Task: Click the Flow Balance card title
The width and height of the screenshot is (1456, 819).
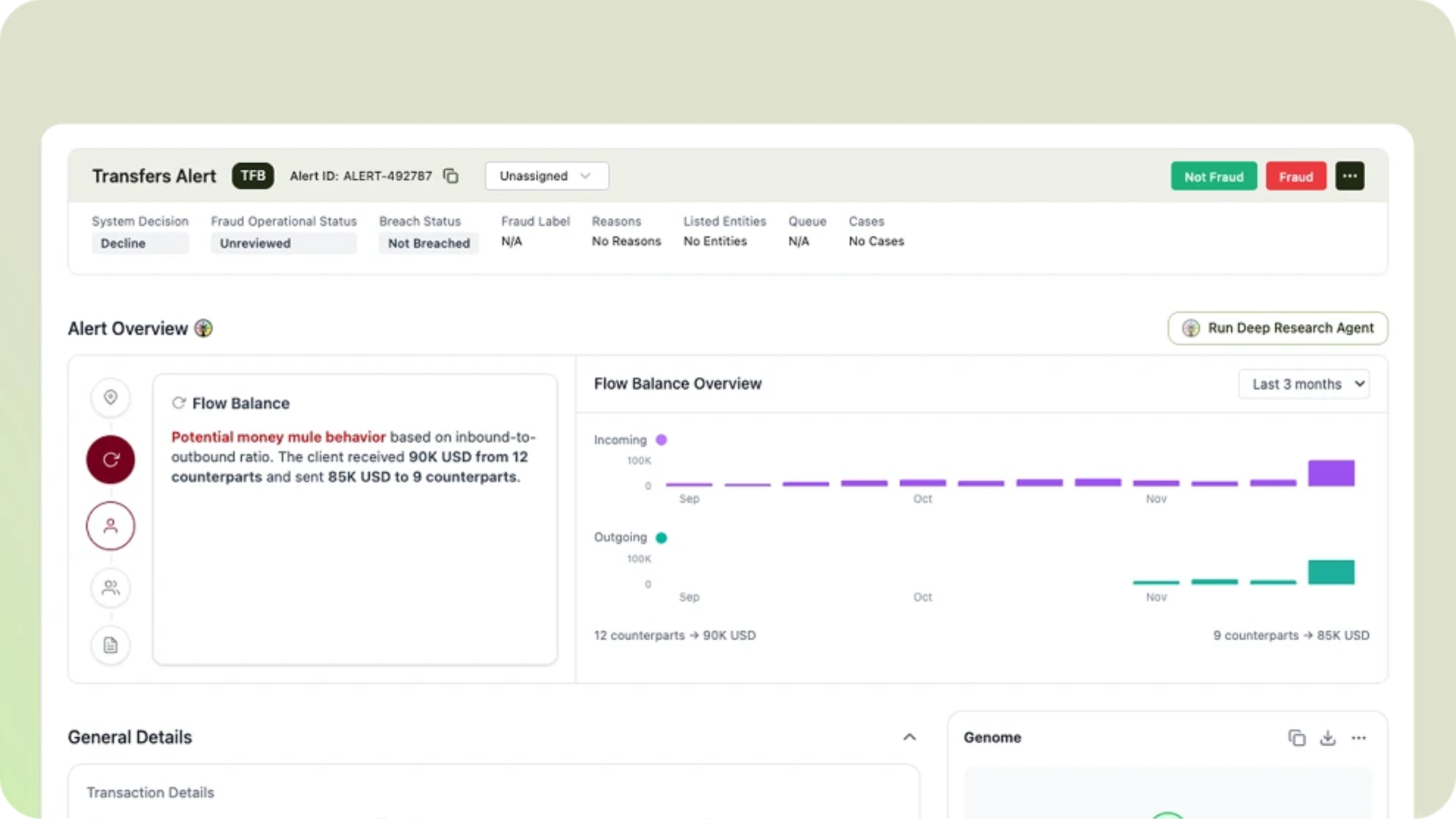Action: point(241,403)
